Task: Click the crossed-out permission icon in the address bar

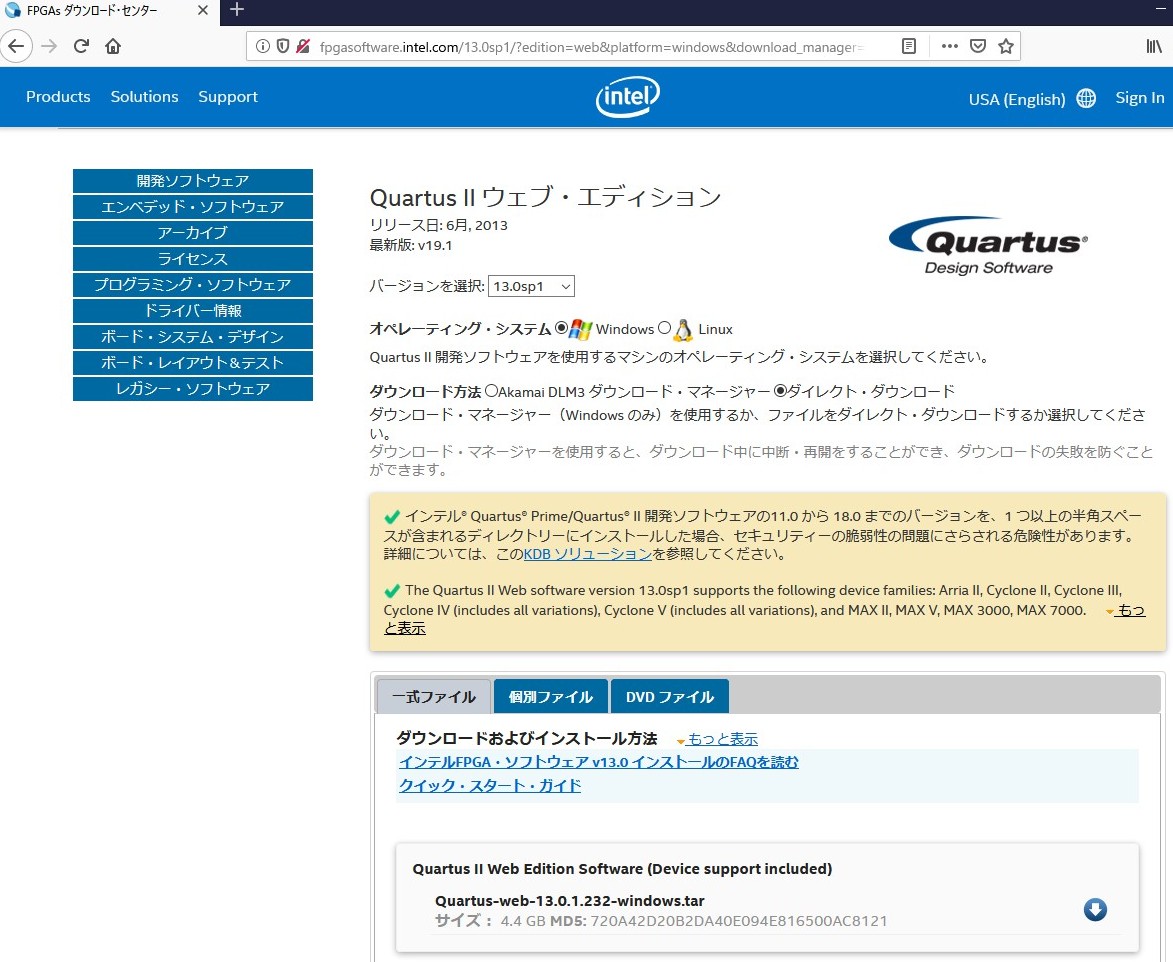Action: (303, 46)
